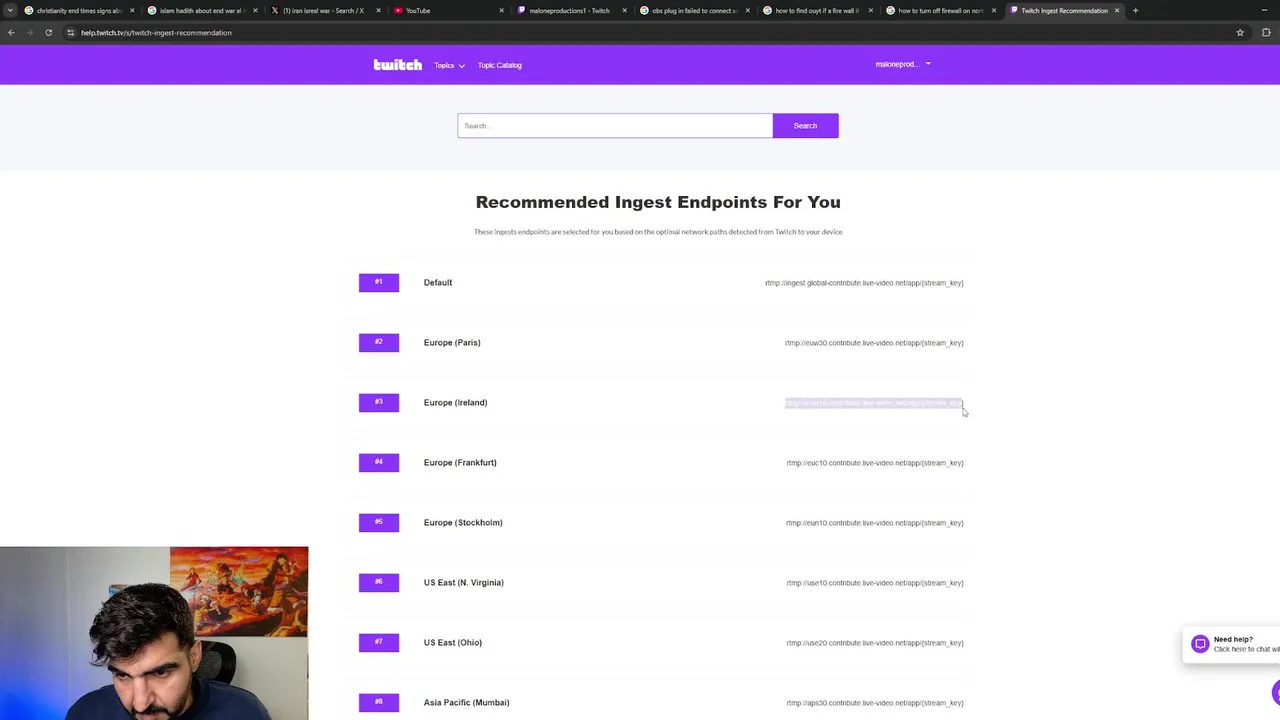Click the #6 rank badge
This screenshot has width=1280, height=720.
coord(379,582)
